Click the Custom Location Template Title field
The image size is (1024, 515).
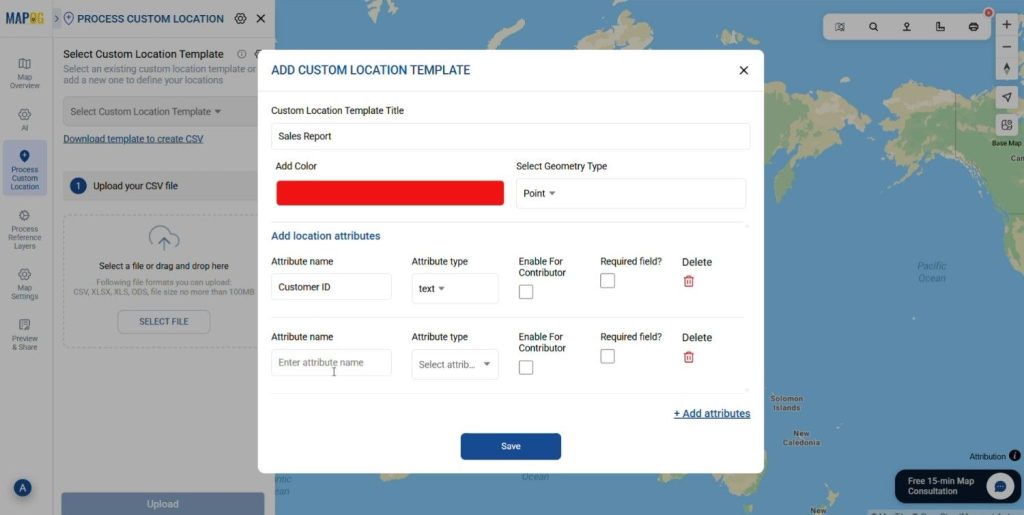510,136
